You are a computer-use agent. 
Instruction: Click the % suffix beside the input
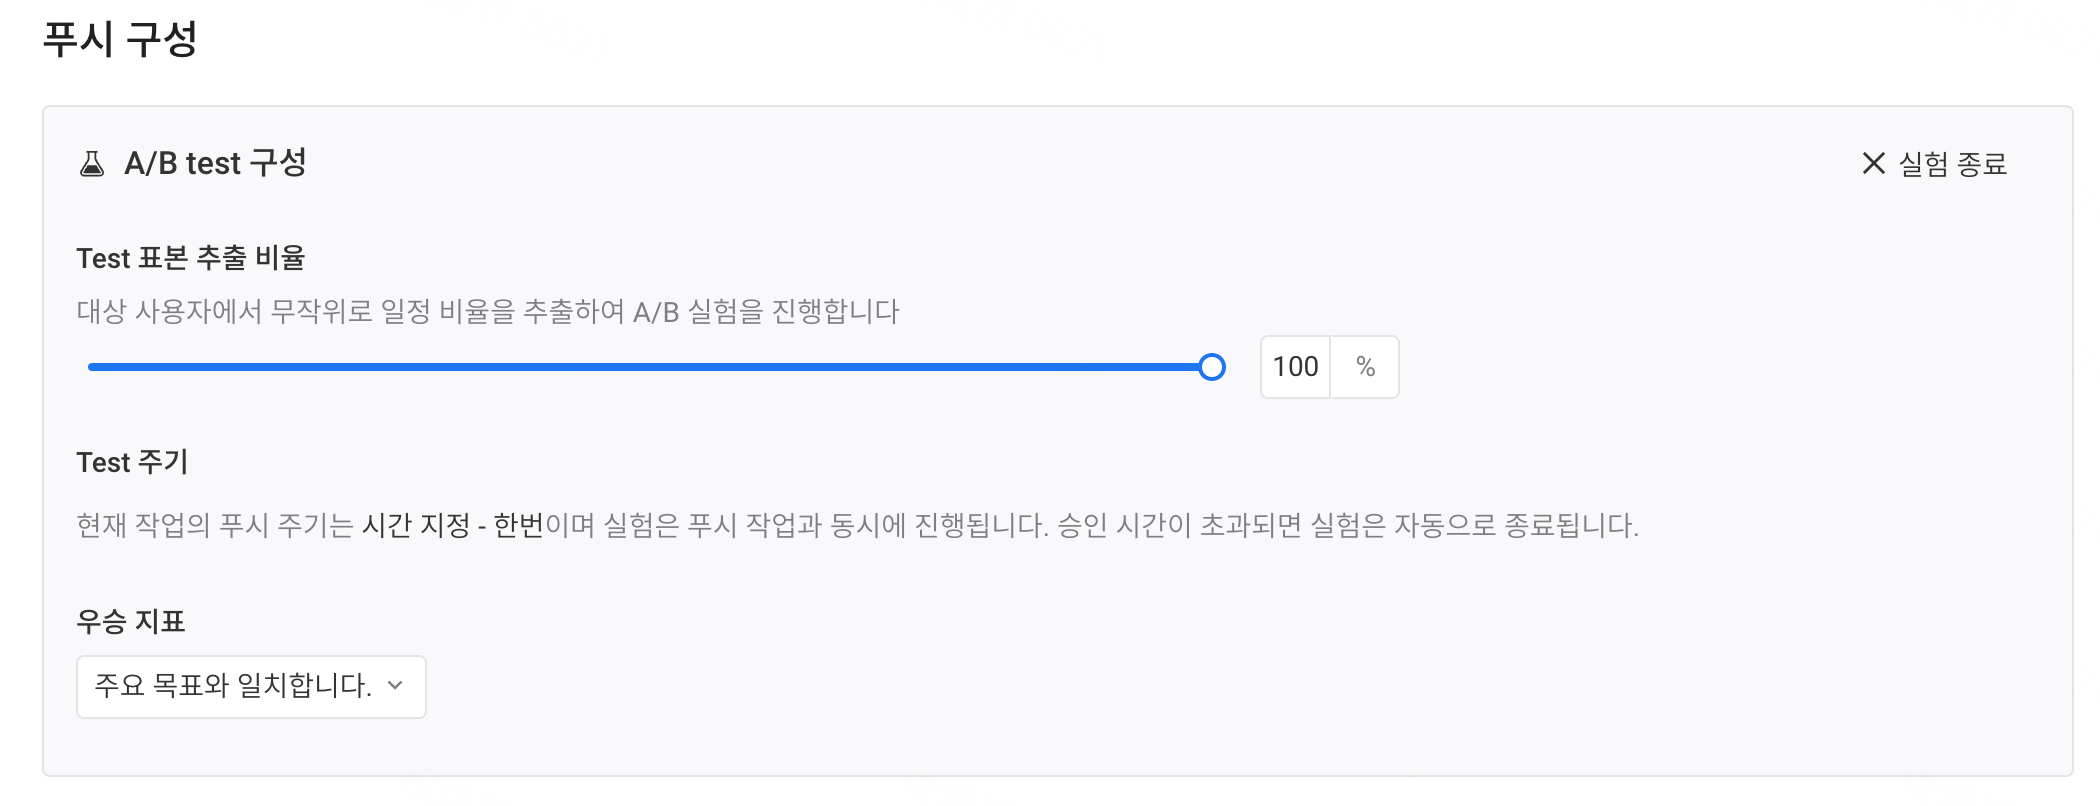click(1365, 367)
